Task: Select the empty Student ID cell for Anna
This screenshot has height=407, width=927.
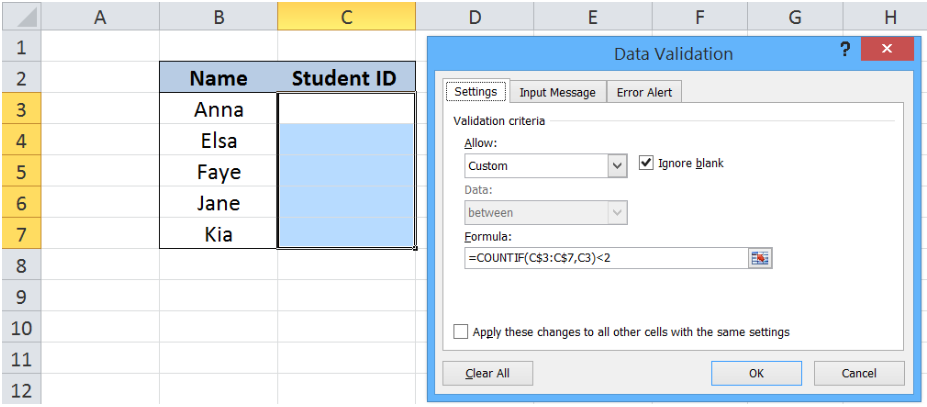Action: tap(346, 109)
